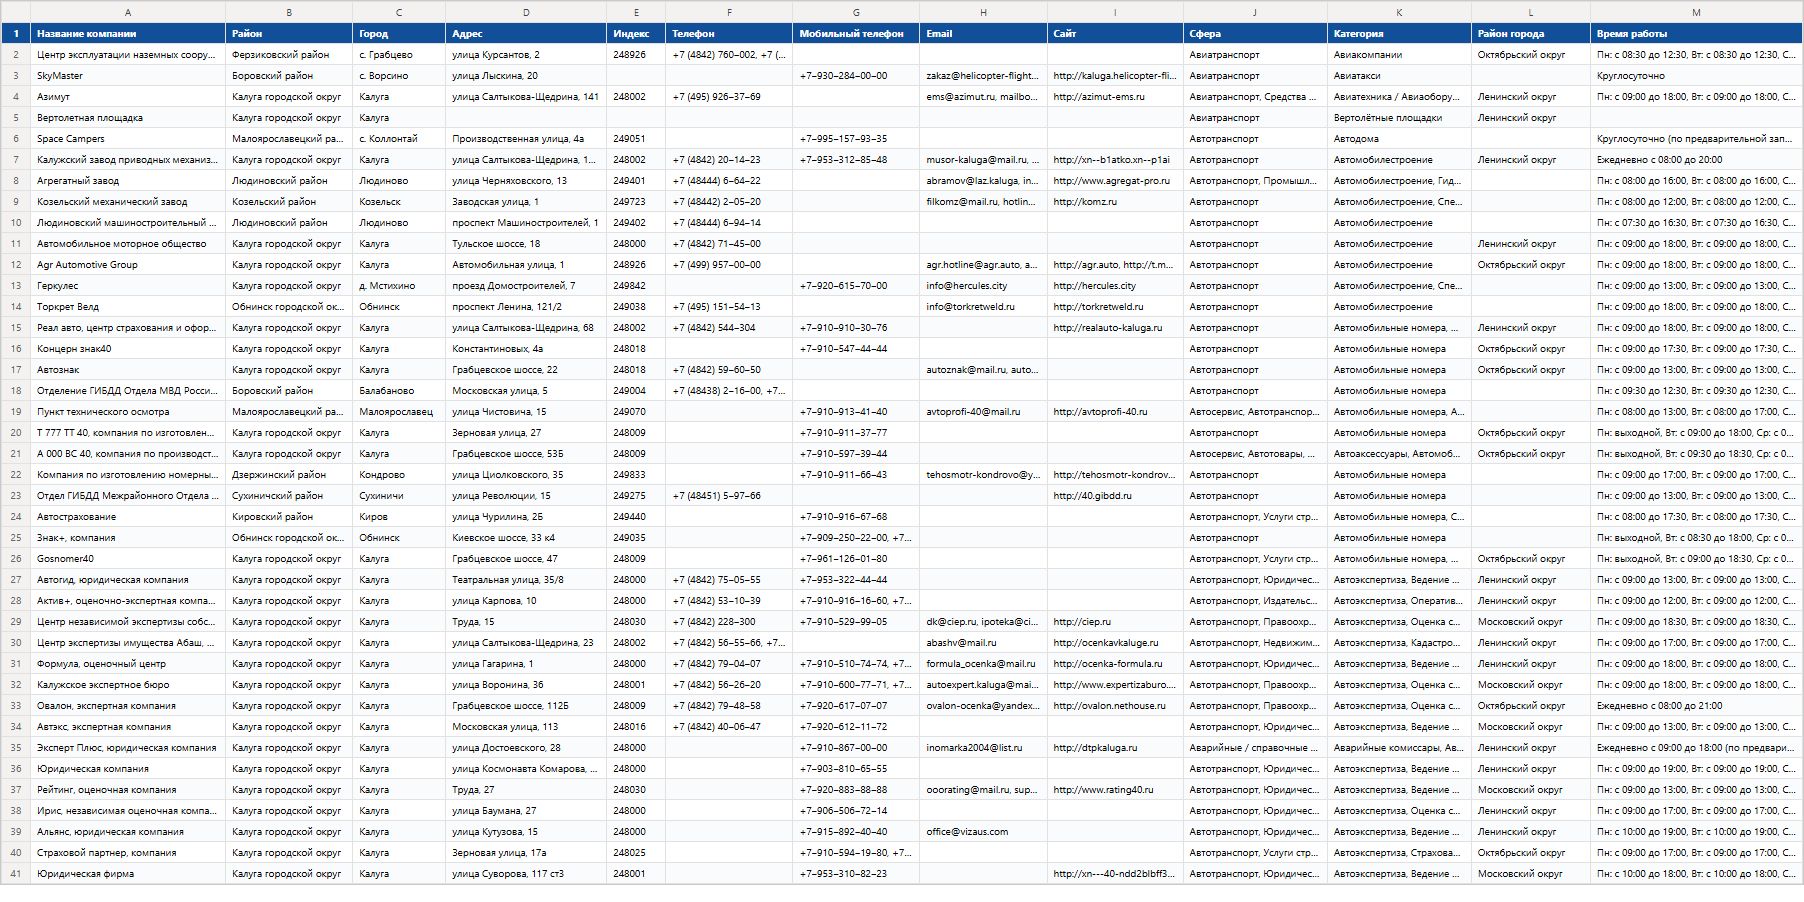The height and width of the screenshot is (902, 1804).
Task: Click the 'Email' header cell
Action: point(983,34)
